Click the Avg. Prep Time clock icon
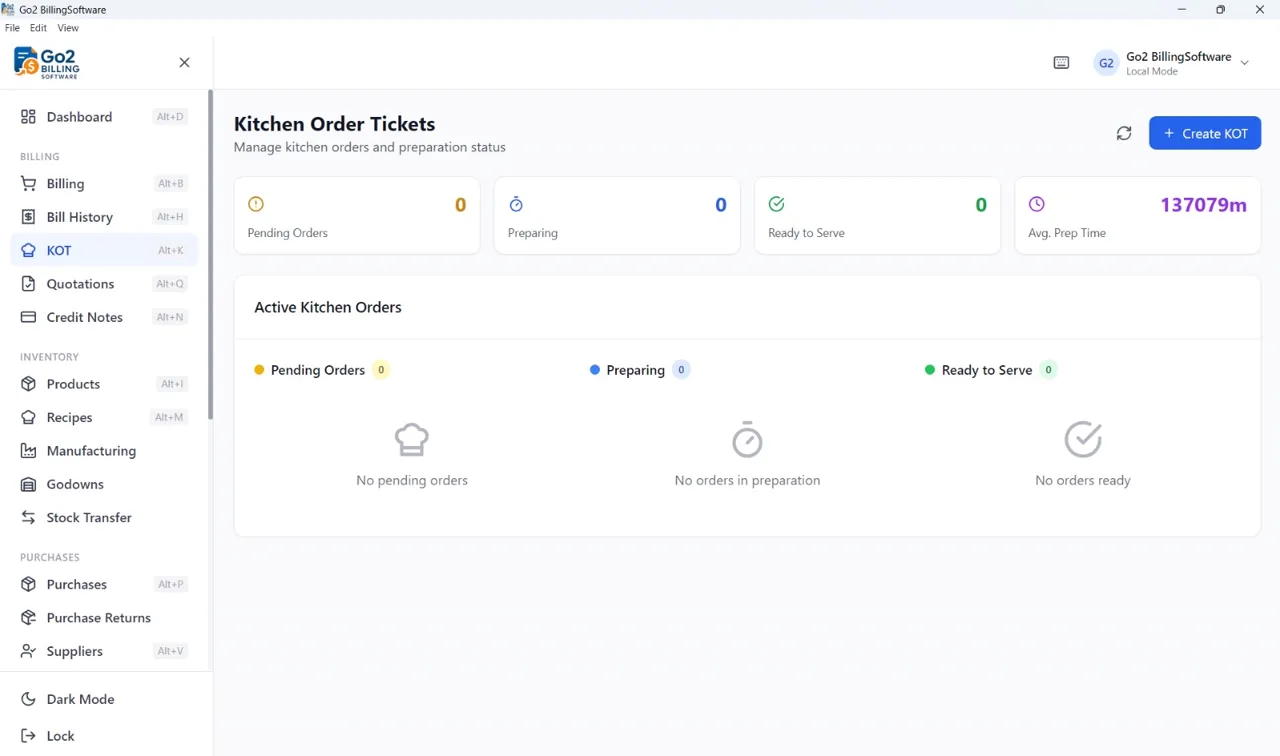 coord(1036,204)
